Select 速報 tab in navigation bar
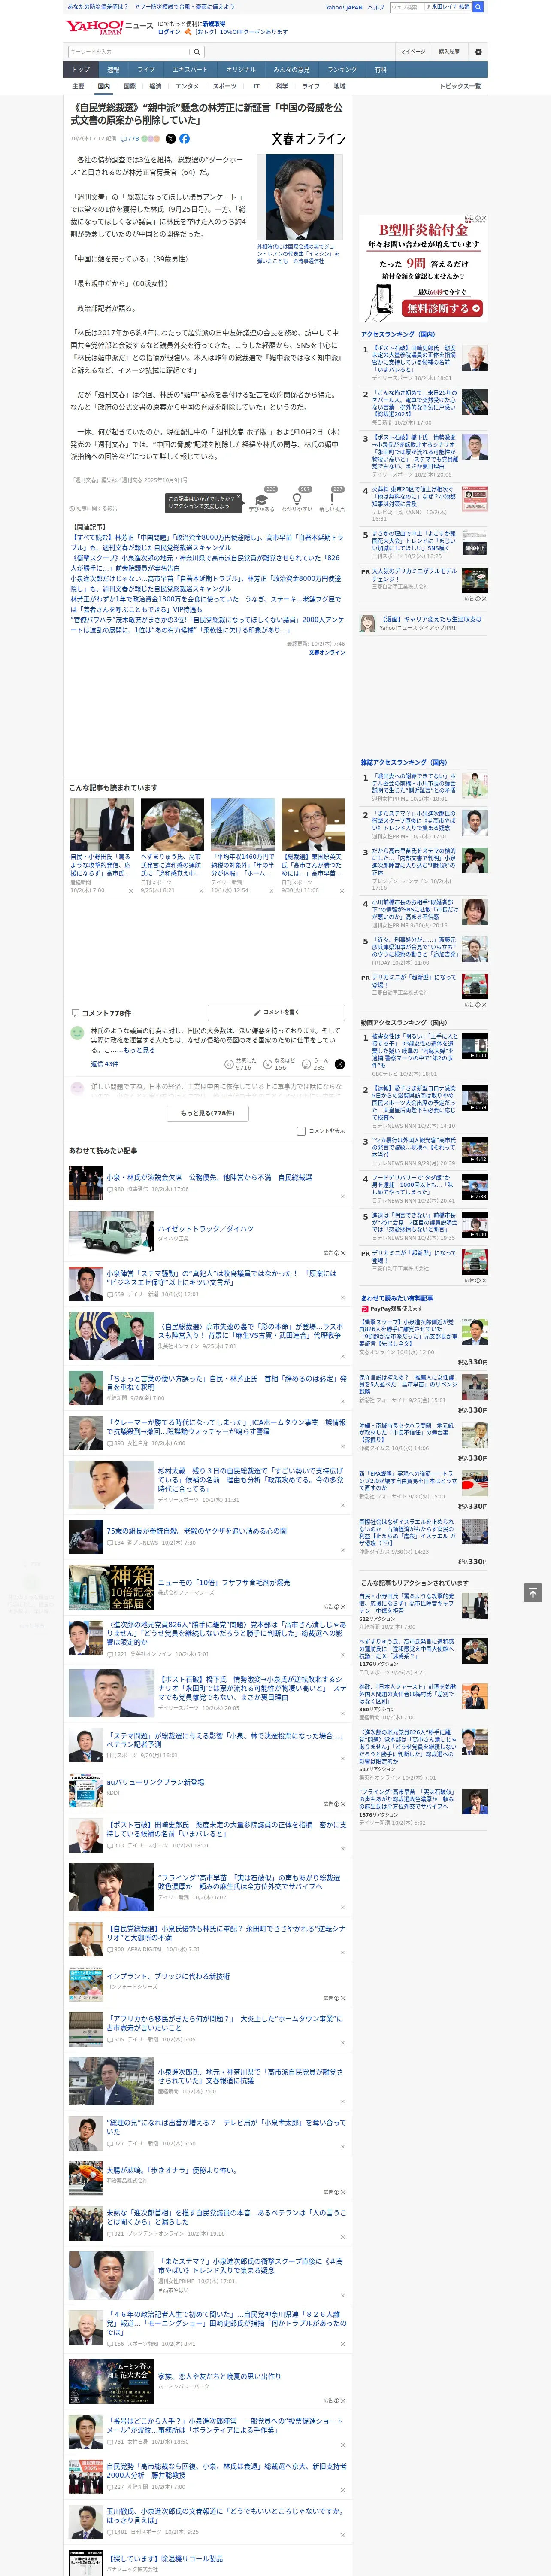 click(x=113, y=70)
